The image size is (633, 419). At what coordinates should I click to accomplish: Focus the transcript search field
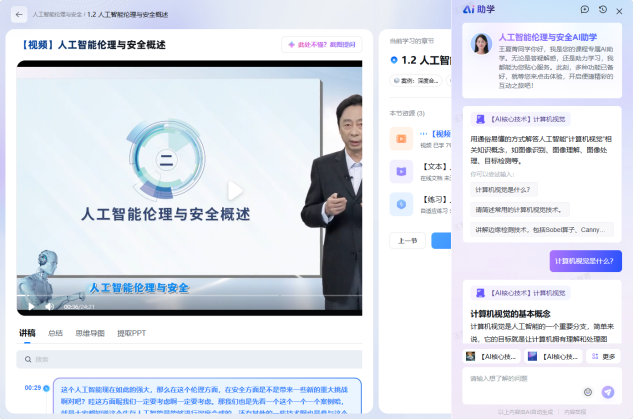point(189,359)
